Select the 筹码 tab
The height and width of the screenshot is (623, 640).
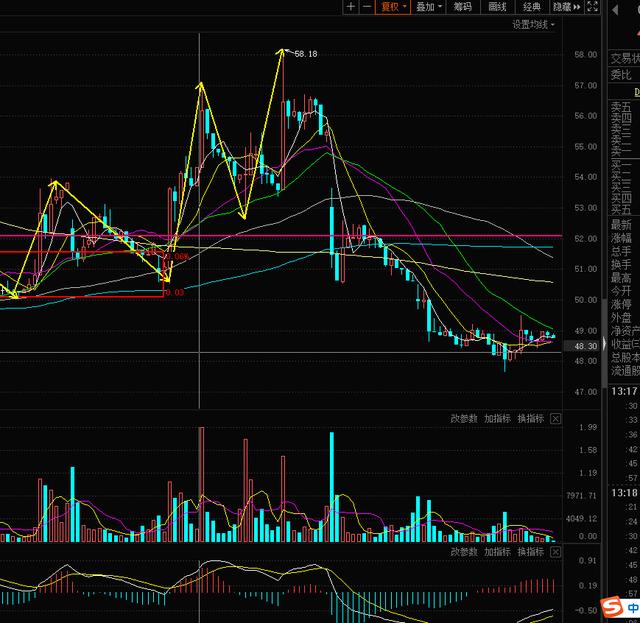click(462, 7)
